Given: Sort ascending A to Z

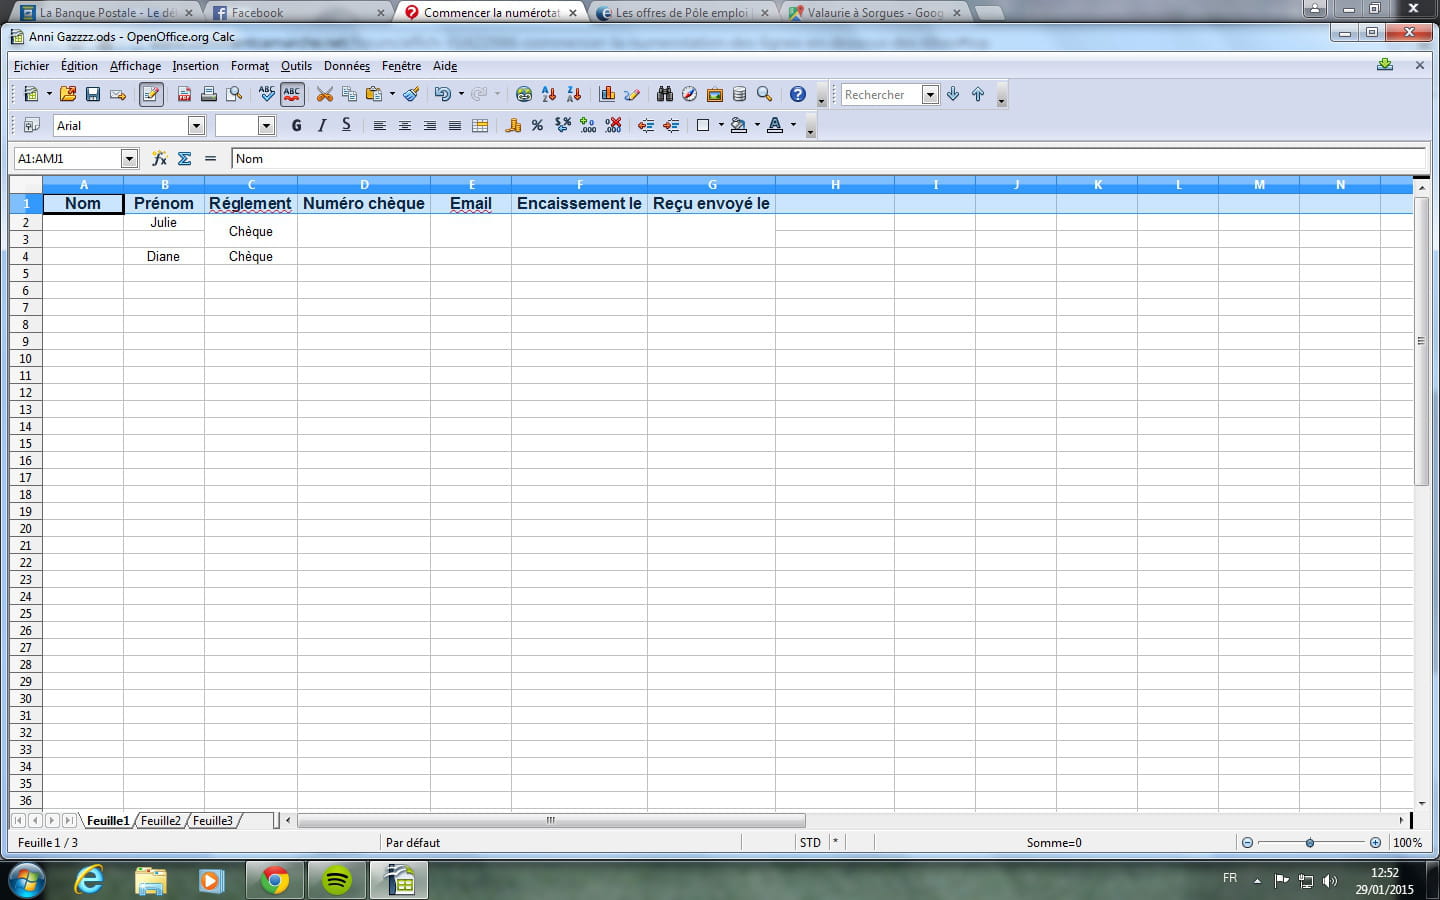Looking at the screenshot, I should point(549,94).
